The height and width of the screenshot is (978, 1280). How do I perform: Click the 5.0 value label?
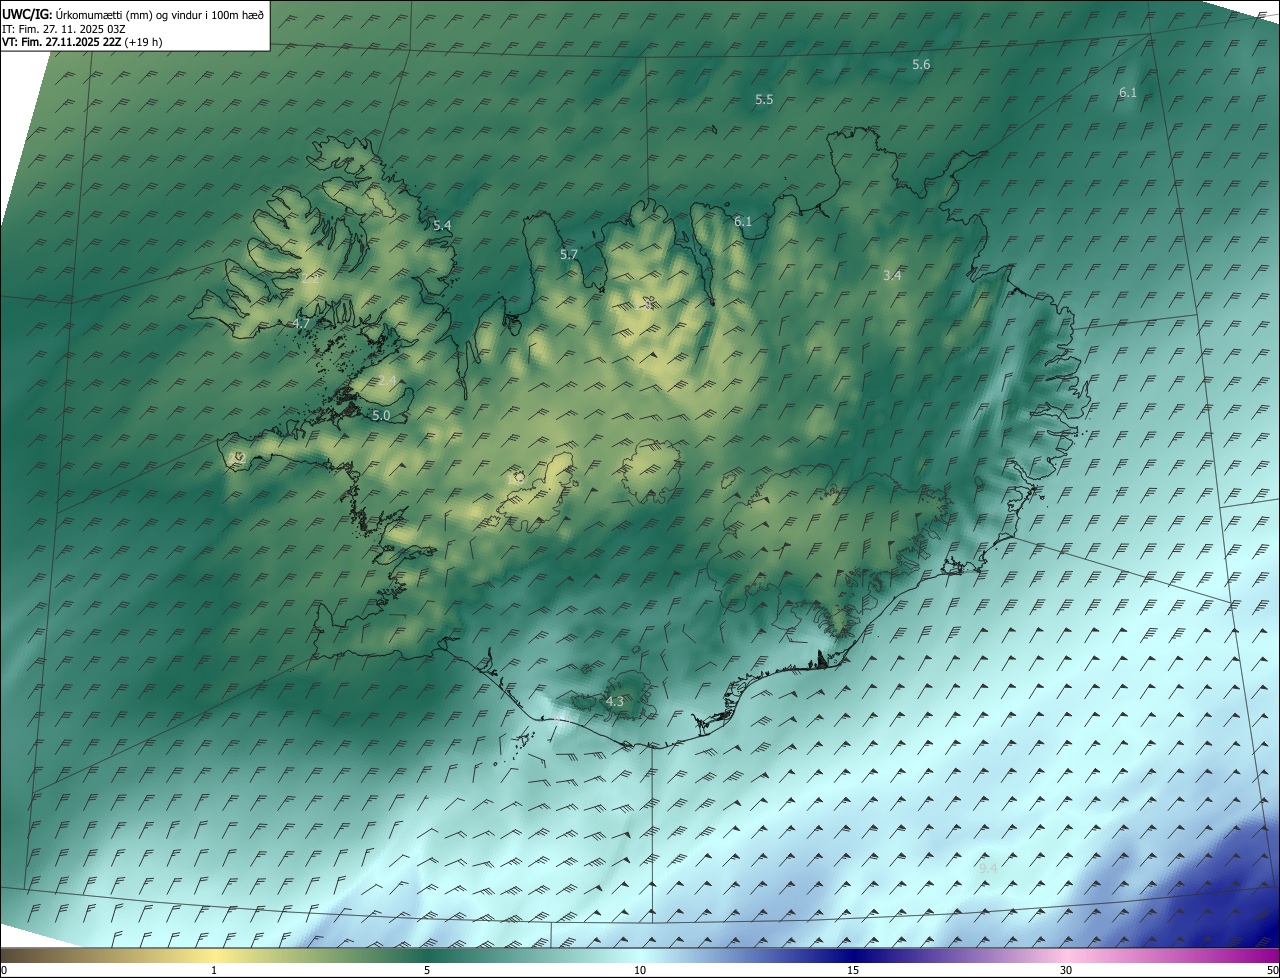click(381, 415)
